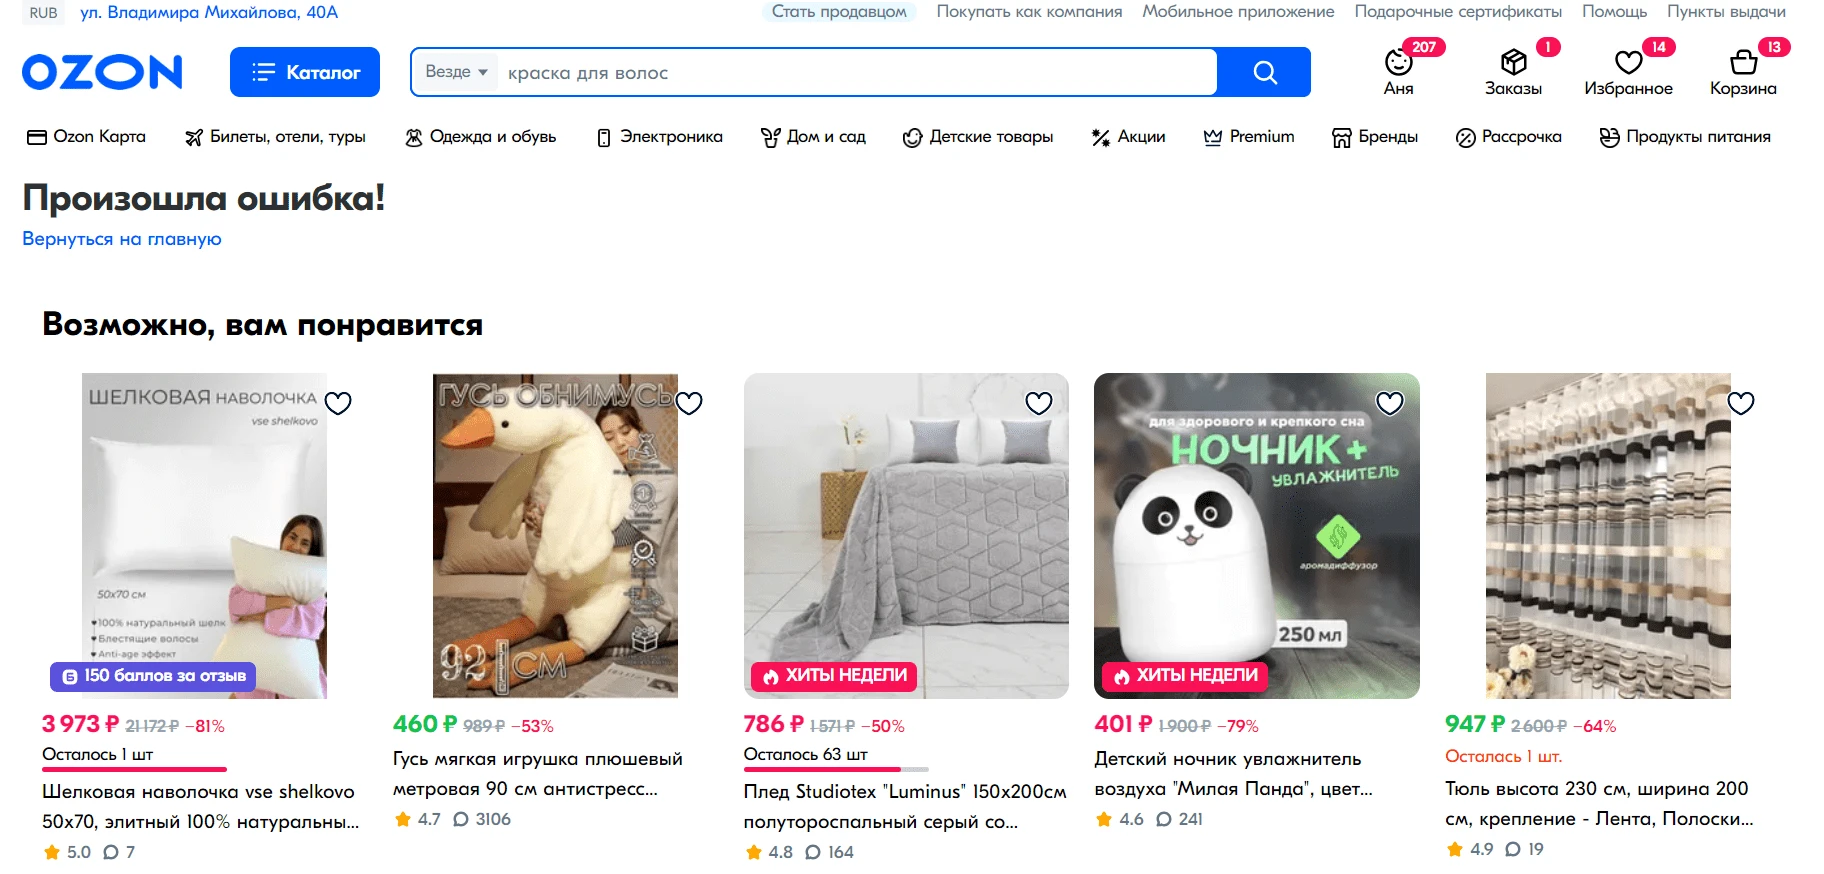1824x874 pixels.
Task: Open the Детские товары category
Action: pos(977,137)
